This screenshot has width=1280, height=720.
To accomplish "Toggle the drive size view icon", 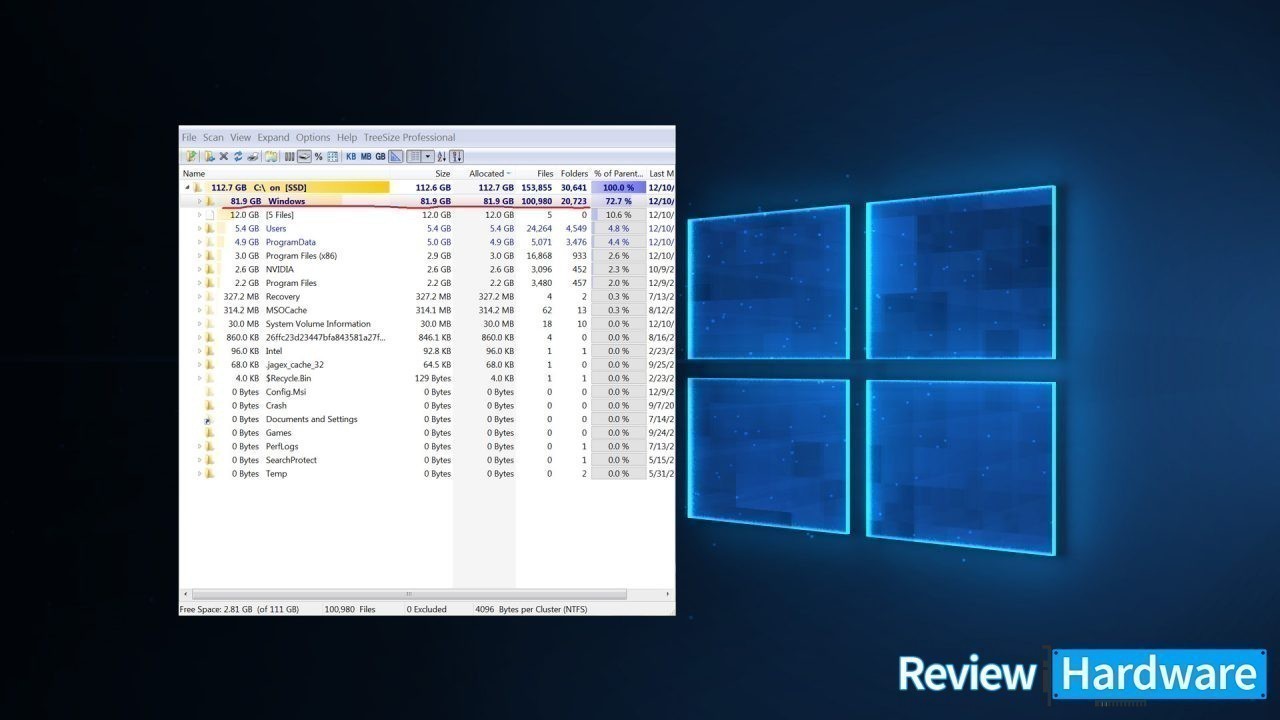I will (304, 156).
